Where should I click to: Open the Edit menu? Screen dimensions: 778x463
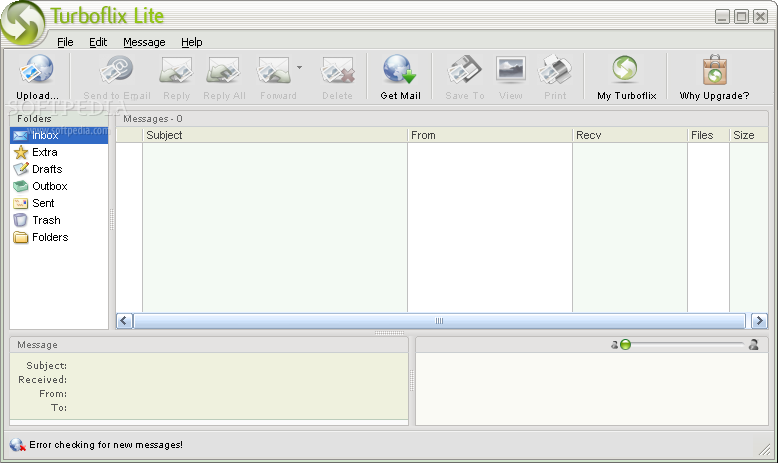pos(98,42)
